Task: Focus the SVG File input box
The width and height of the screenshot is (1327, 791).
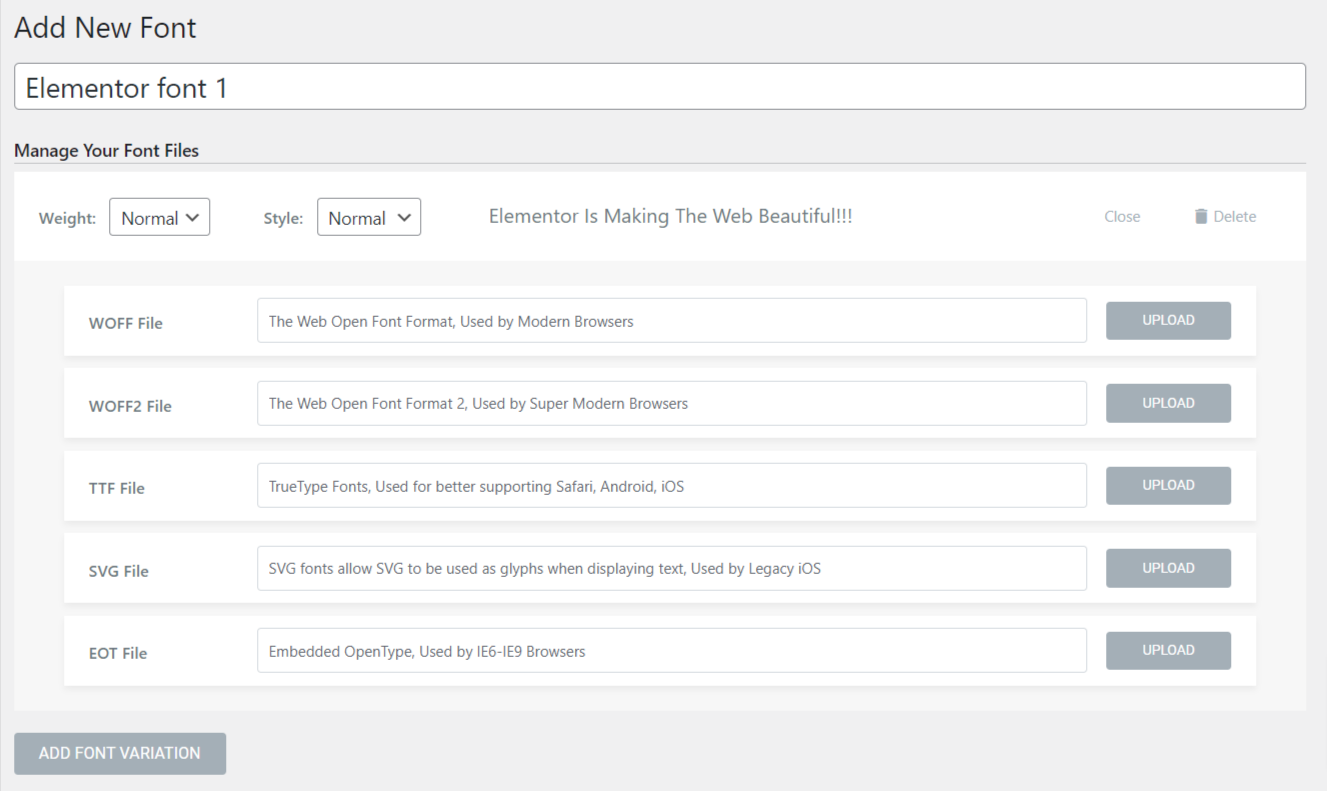Action: click(x=671, y=568)
